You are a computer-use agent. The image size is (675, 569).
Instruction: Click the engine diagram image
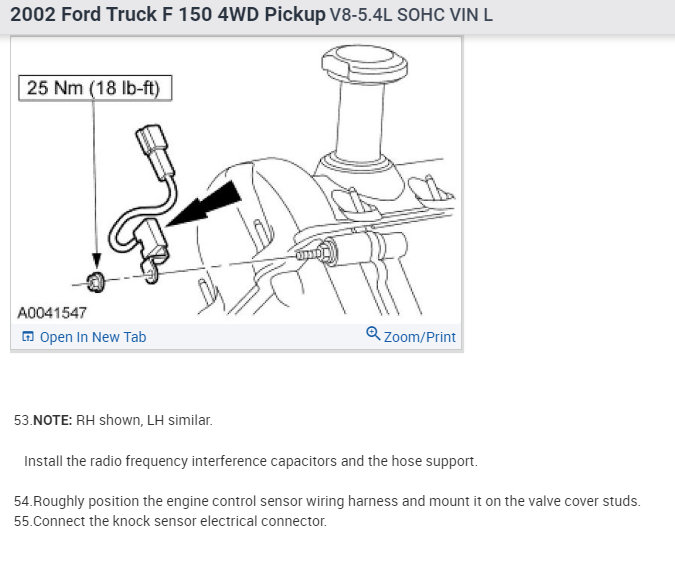[x=236, y=180]
